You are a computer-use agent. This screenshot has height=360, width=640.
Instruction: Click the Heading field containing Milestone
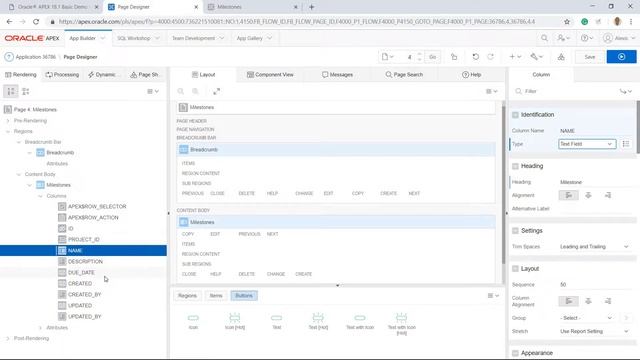(x=594, y=182)
